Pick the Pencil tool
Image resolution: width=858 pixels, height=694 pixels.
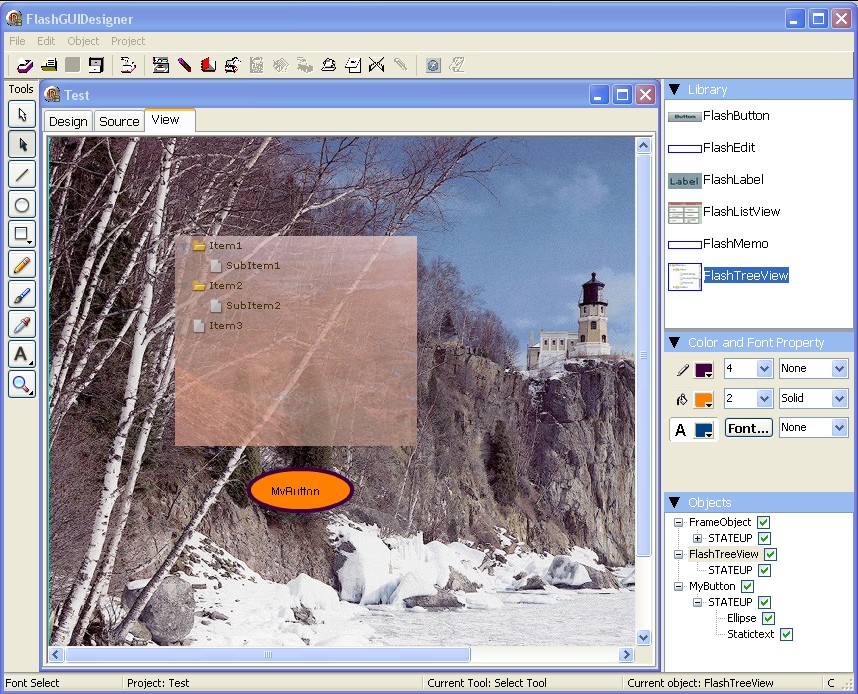tap(22, 265)
